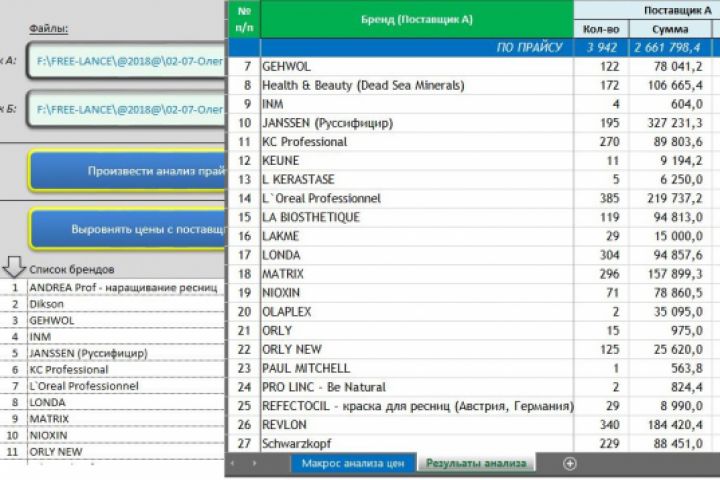The width and height of the screenshot is (720, 480).
Task: Select the L KERASTASE brand cell
Action: (417, 180)
